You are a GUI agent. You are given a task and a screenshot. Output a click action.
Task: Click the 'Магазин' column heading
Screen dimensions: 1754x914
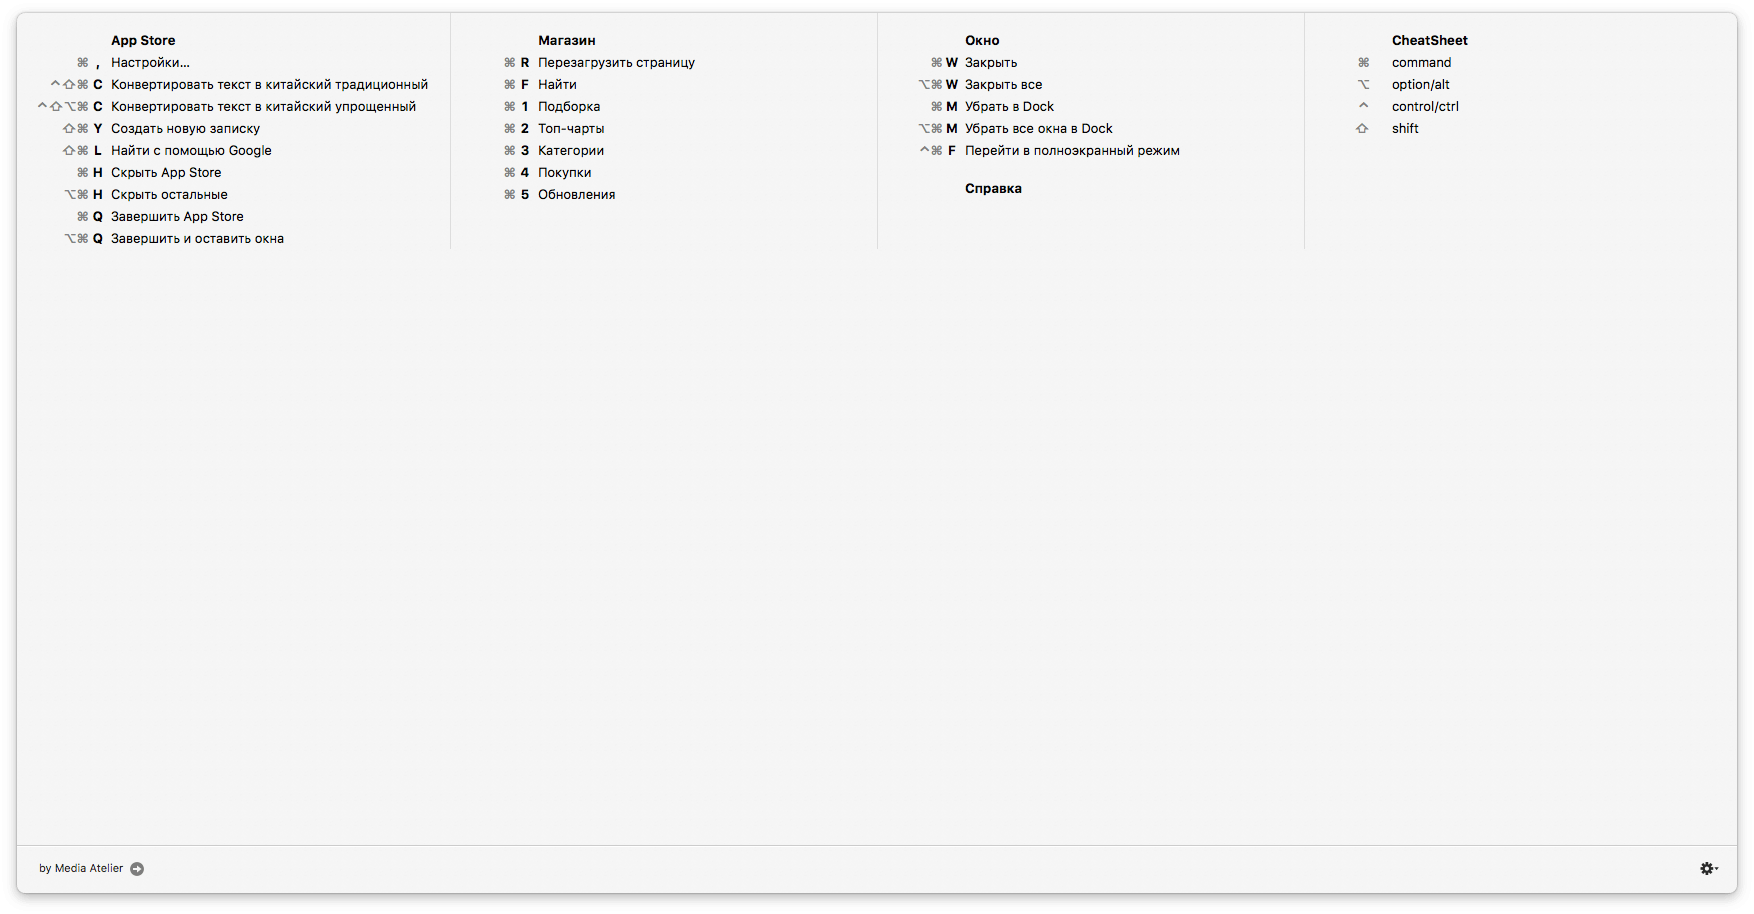567,40
